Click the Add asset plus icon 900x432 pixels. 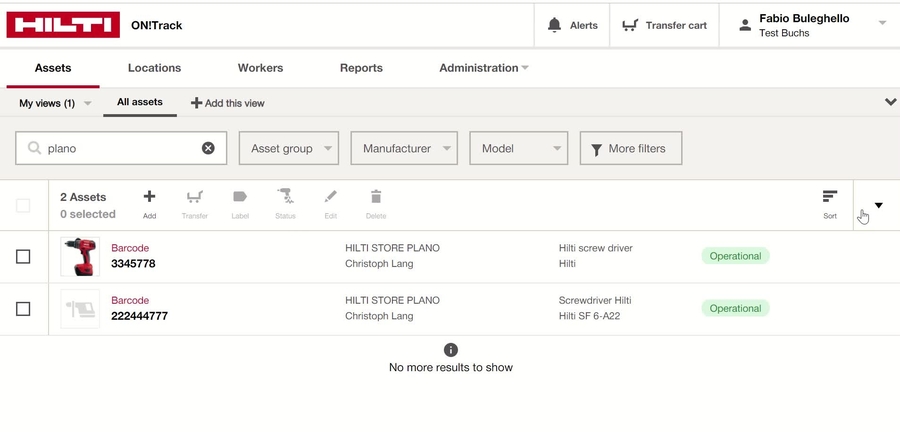point(149,197)
